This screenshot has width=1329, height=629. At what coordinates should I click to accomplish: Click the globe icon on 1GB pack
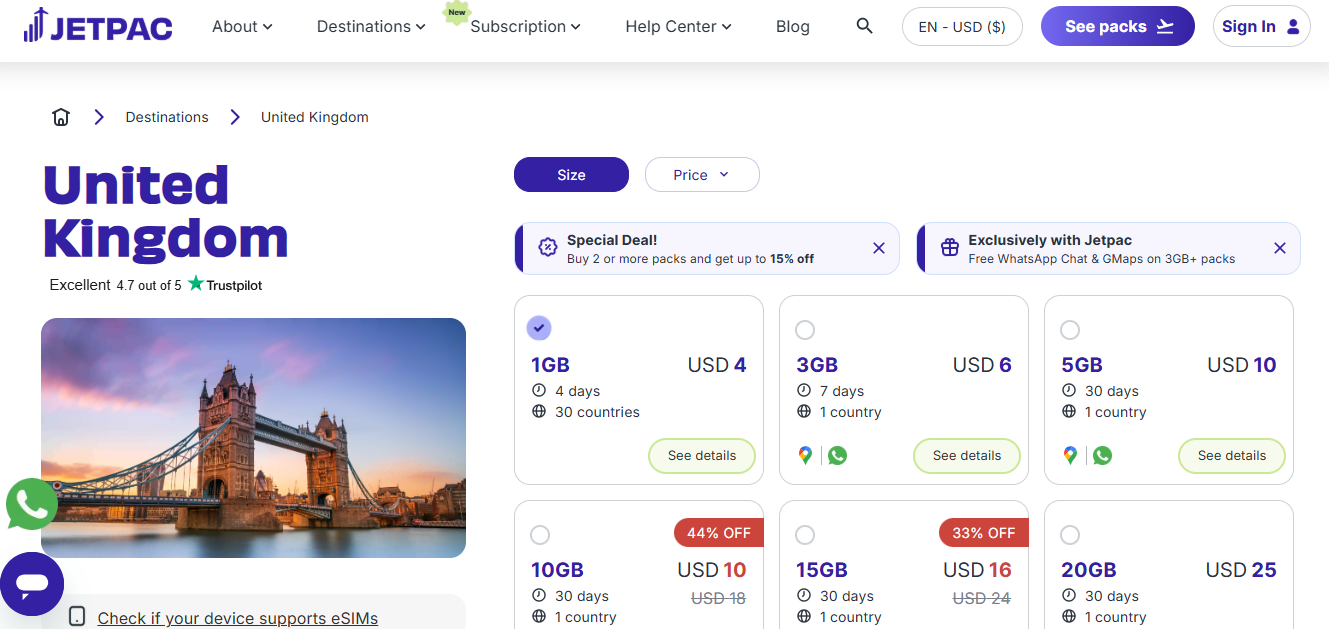[539, 412]
